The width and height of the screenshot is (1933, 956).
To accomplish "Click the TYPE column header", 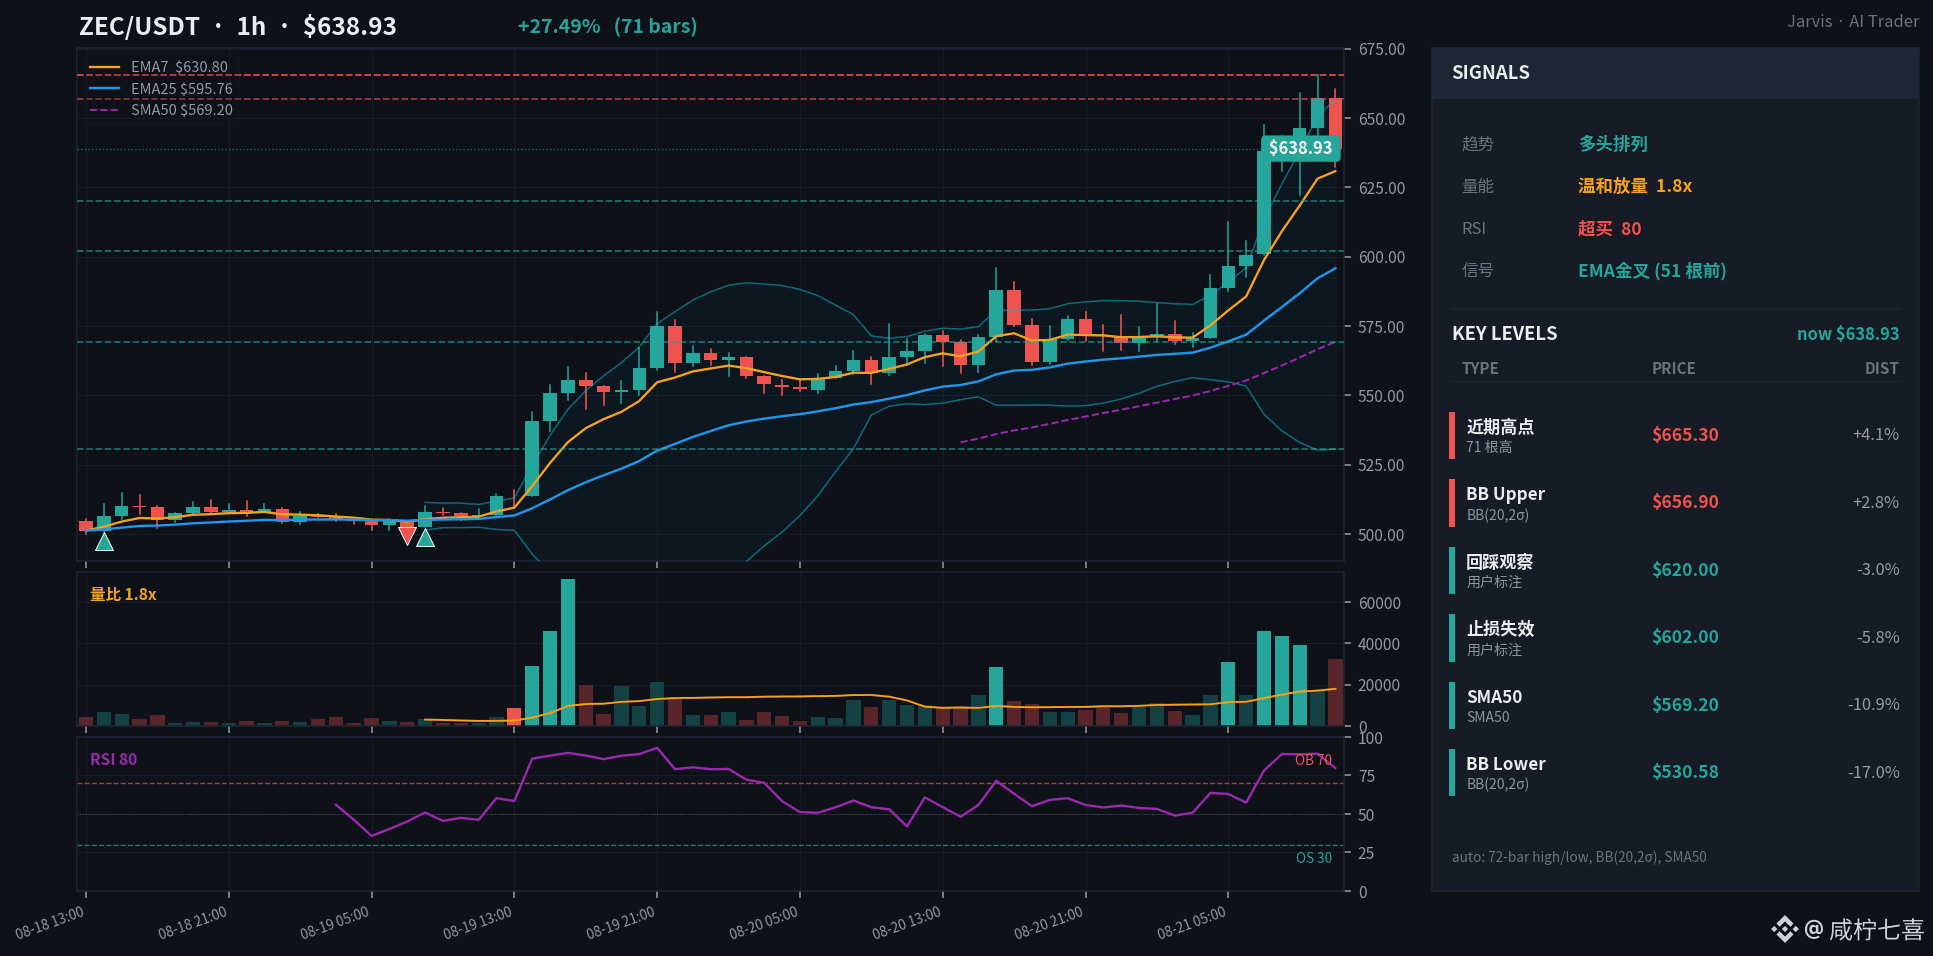I will point(1480,368).
